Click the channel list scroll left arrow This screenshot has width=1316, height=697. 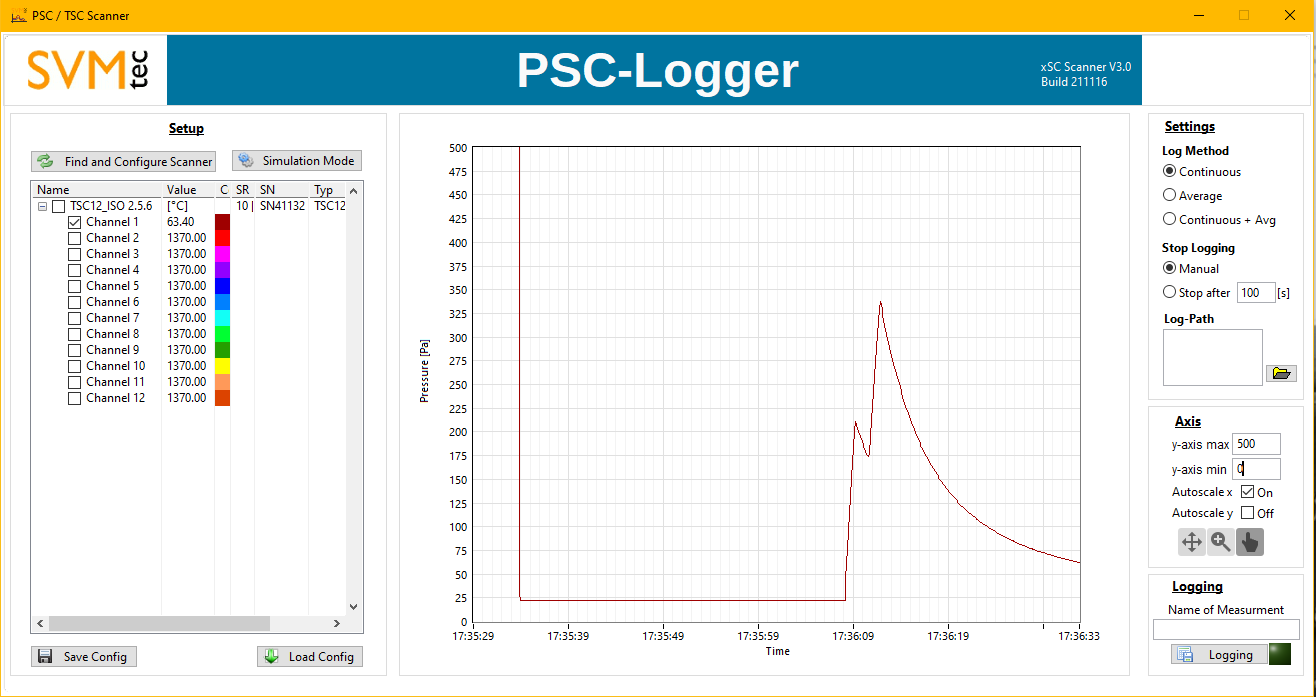[40, 623]
